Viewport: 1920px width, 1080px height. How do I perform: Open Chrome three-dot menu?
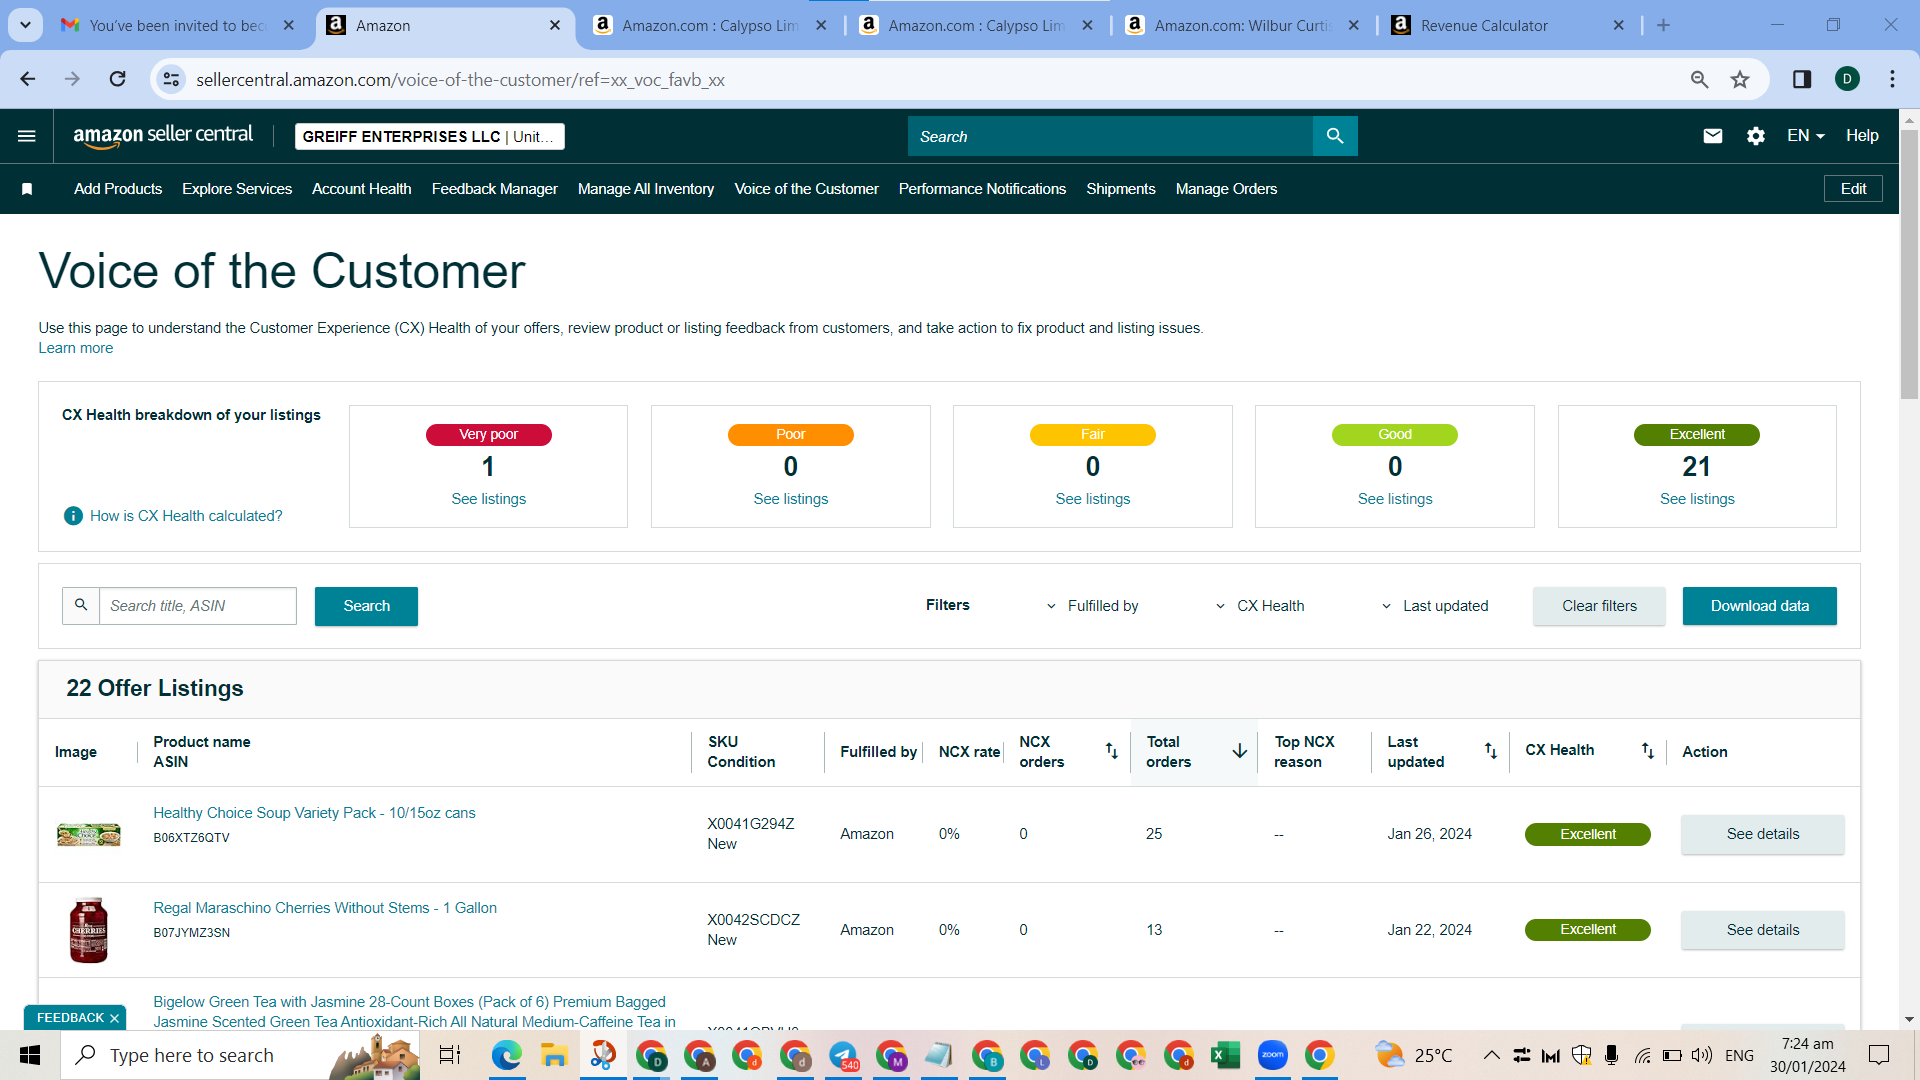point(1892,79)
